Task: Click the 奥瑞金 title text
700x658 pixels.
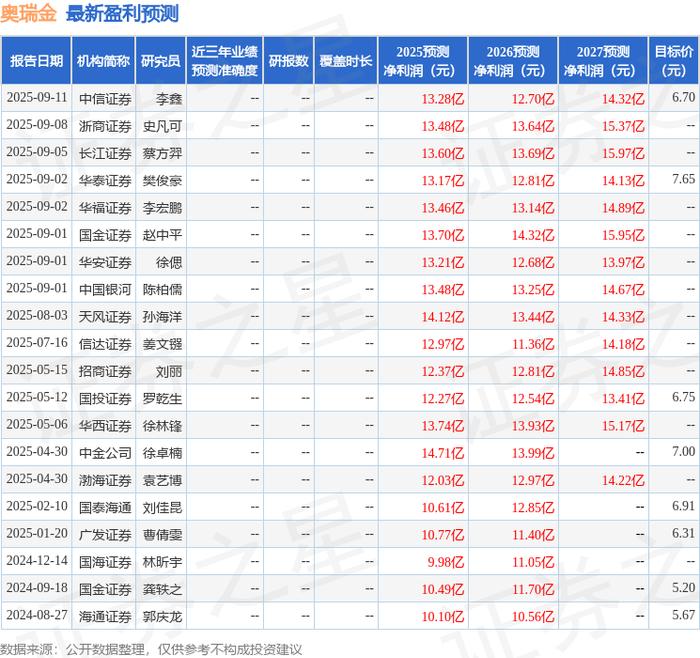Action: (x=28, y=14)
